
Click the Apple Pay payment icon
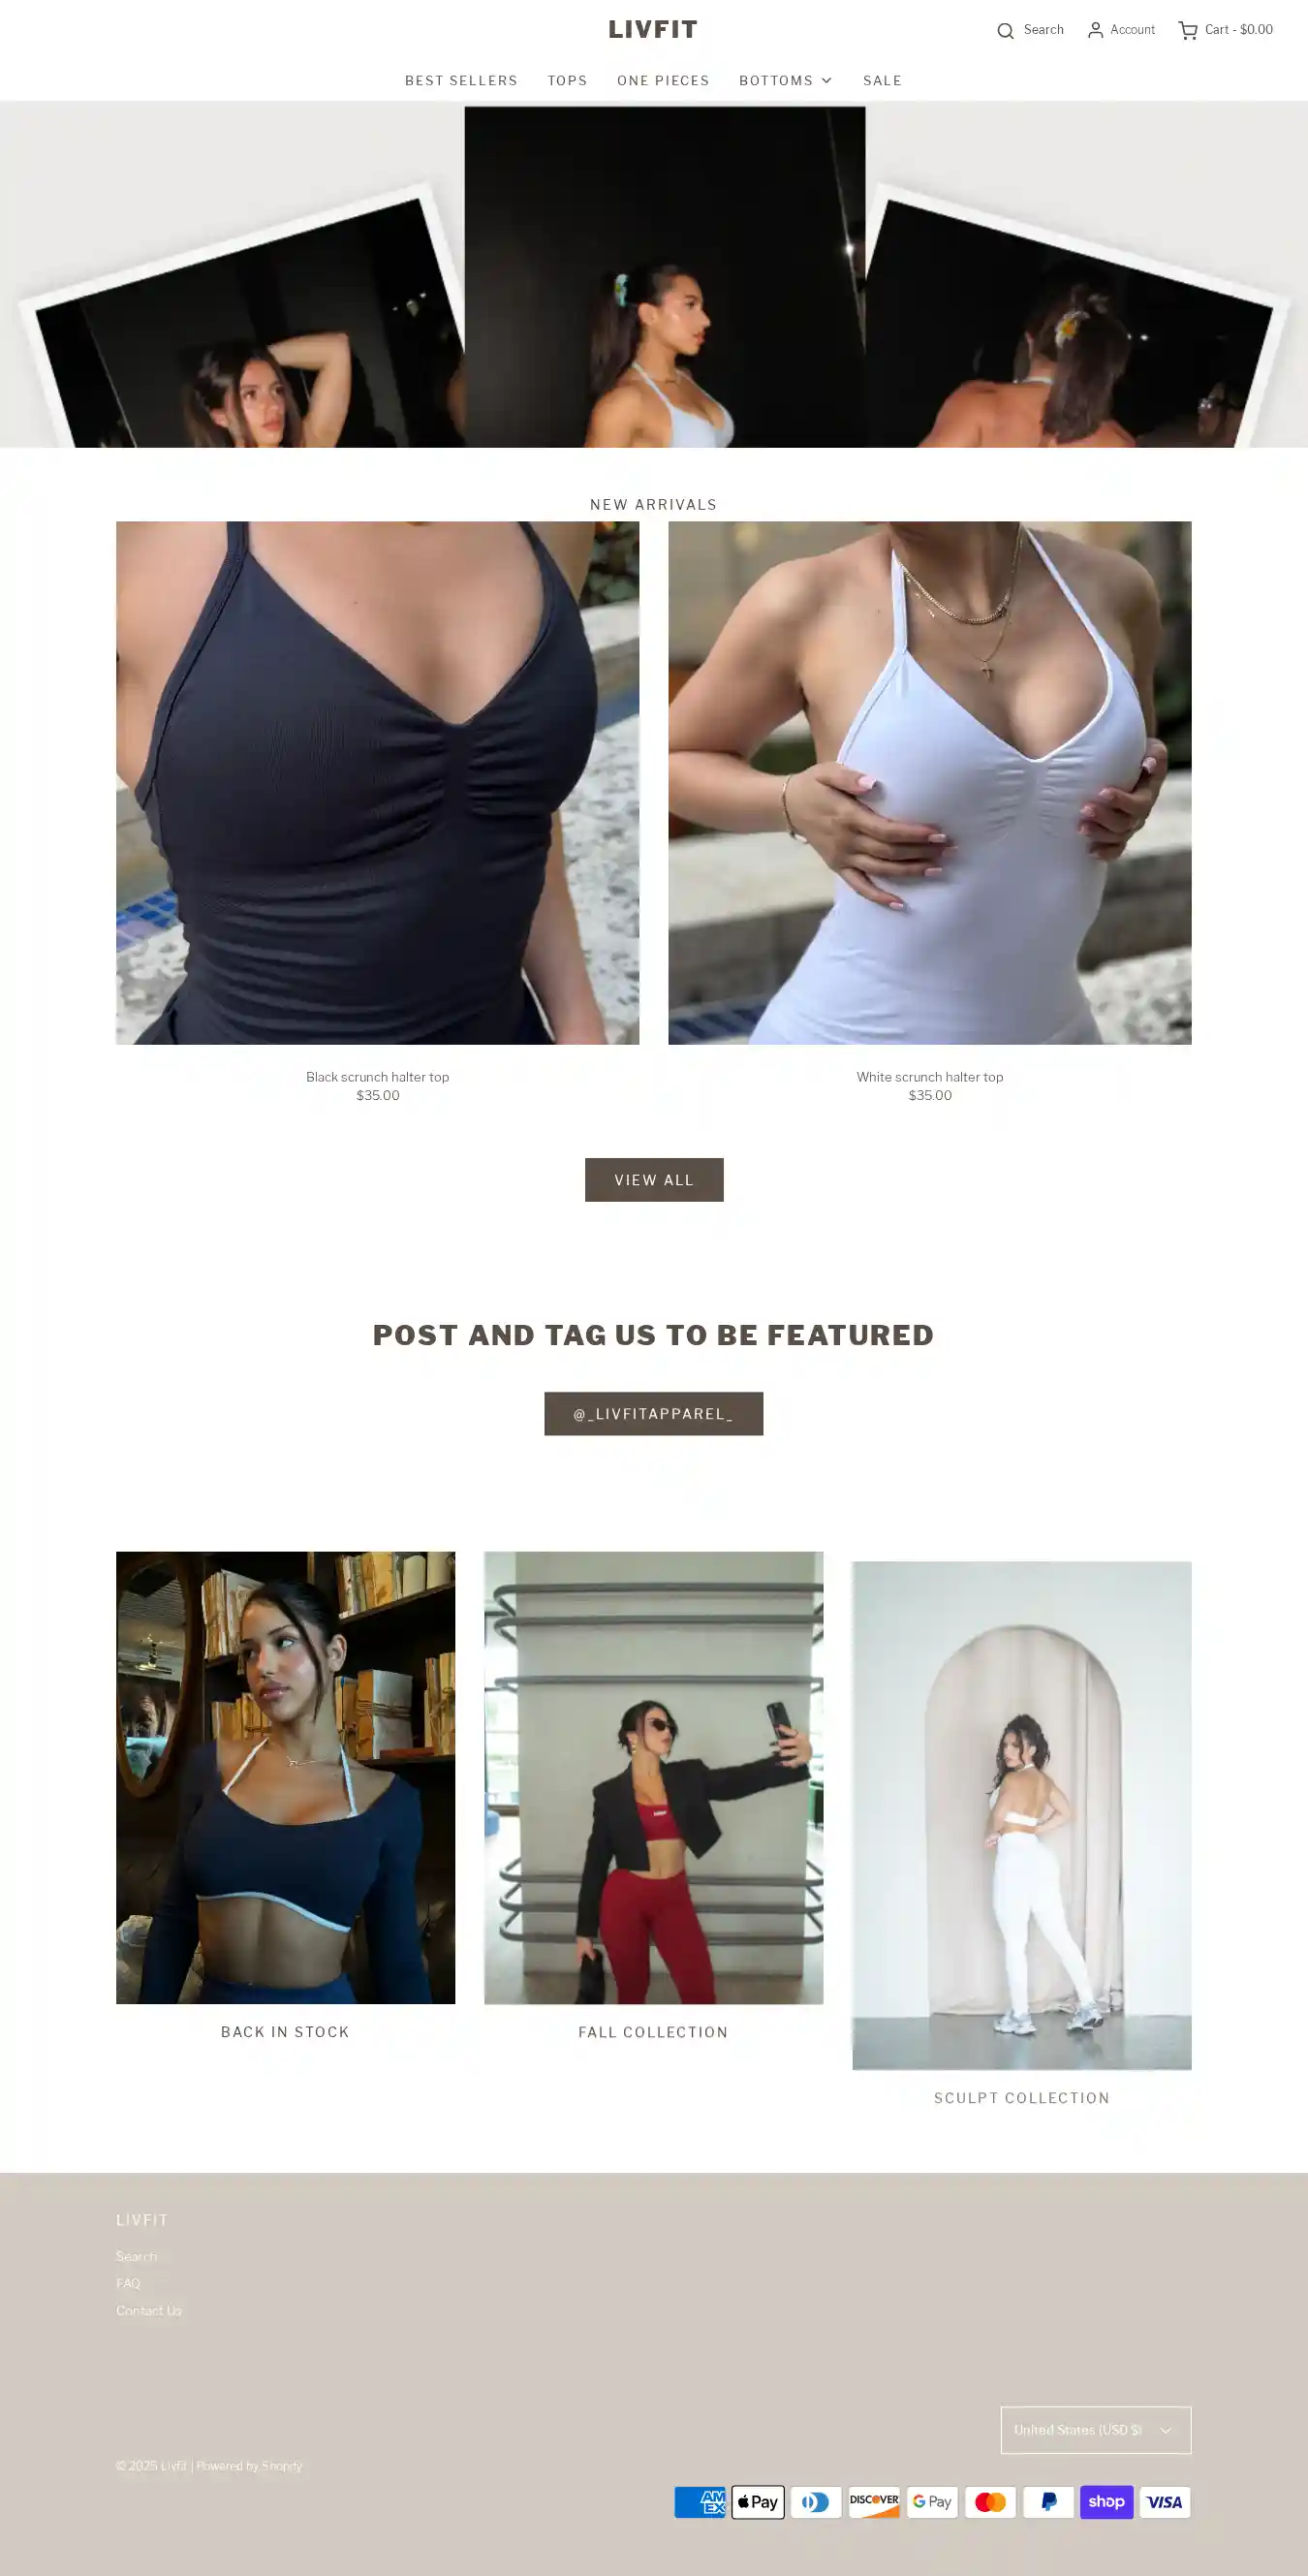tap(758, 2501)
